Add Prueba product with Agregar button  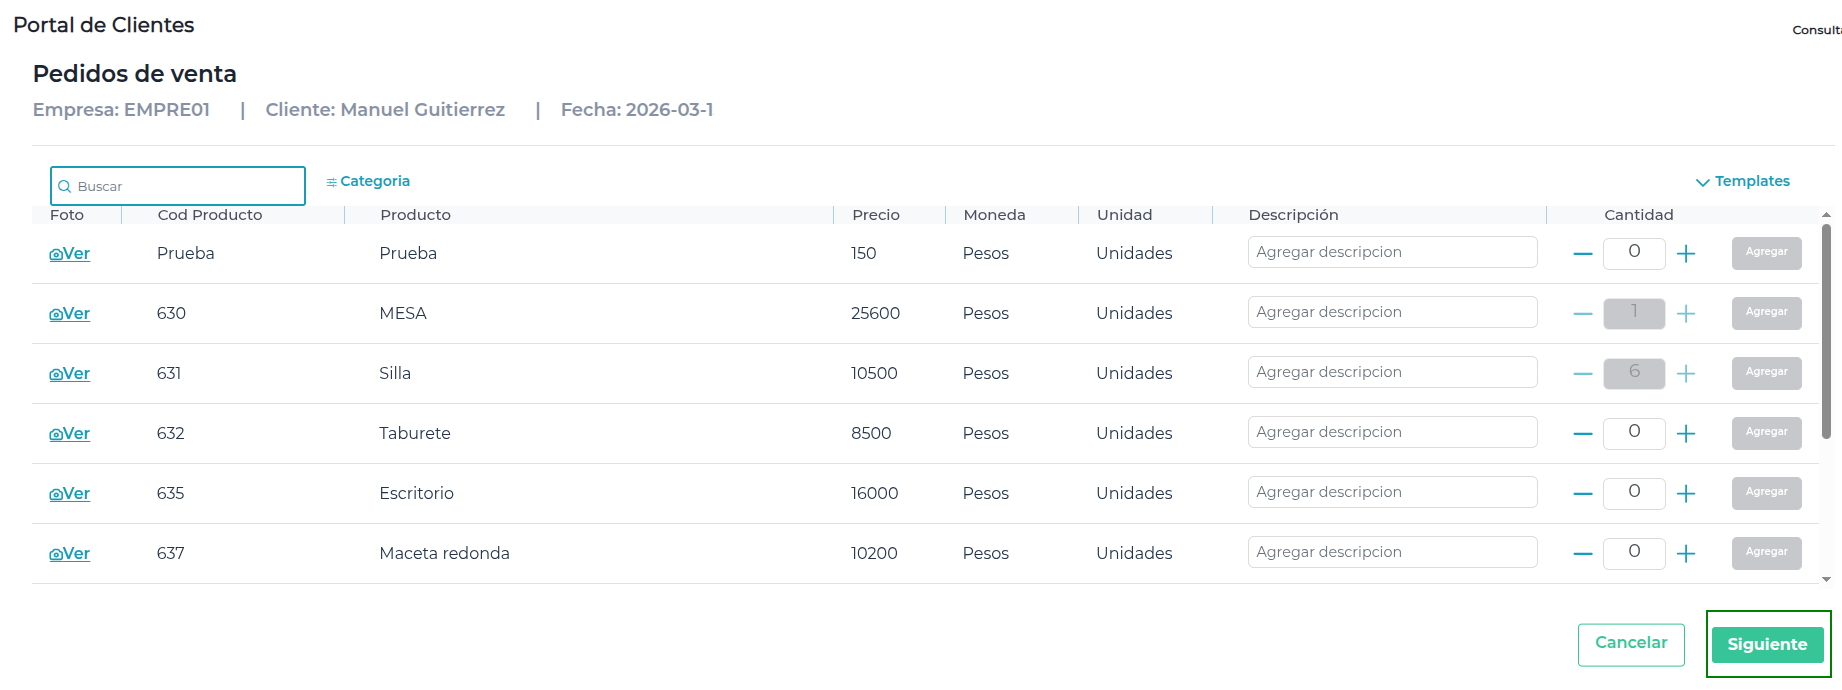pos(1766,253)
